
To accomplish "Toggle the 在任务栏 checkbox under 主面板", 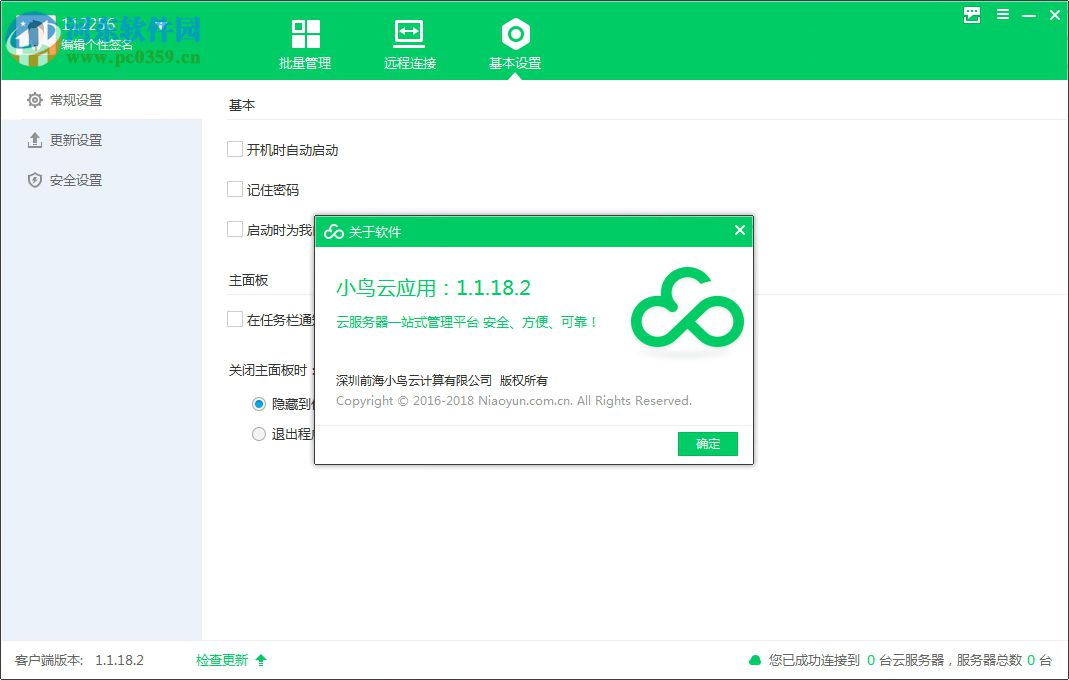I will (x=235, y=319).
